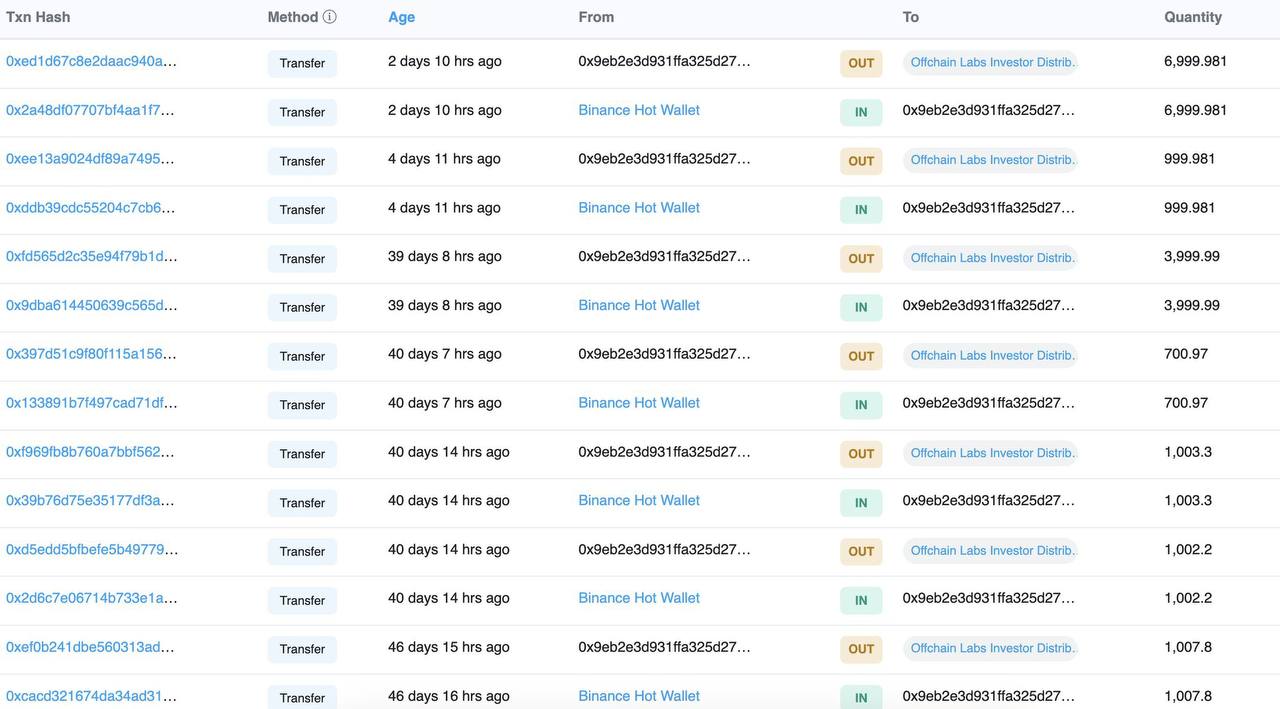
Task: Click the OUT badge for 3,999.99 transfer
Action: (x=861, y=259)
